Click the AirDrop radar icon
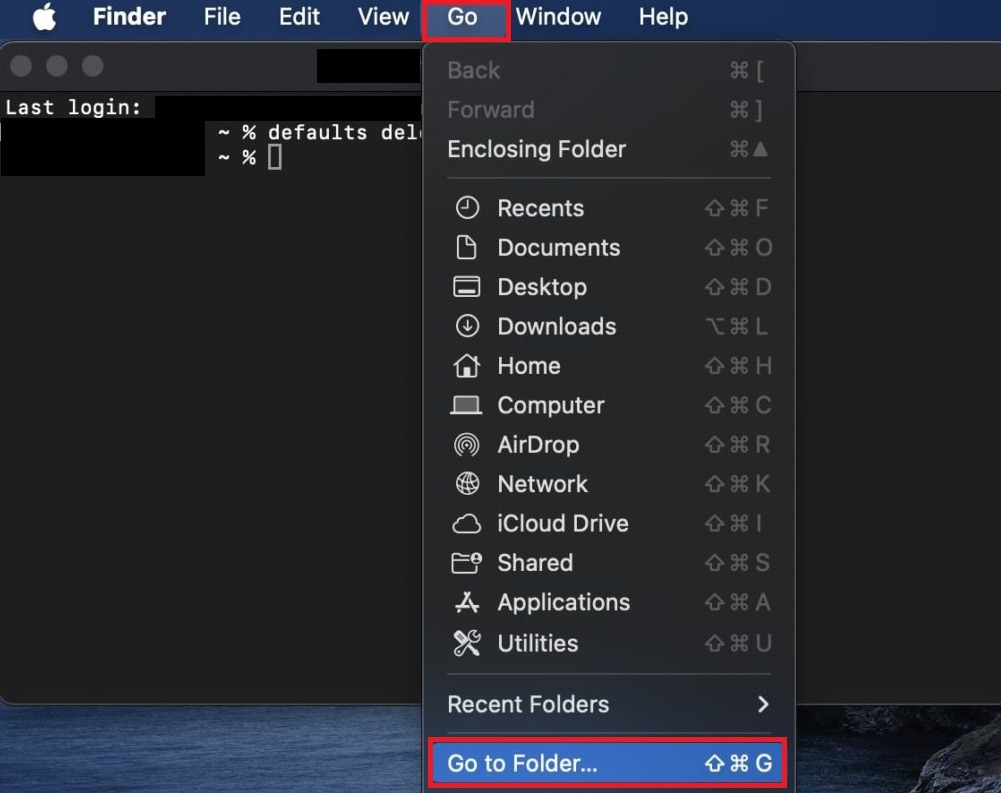This screenshot has height=793, width=1001. click(467, 445)
